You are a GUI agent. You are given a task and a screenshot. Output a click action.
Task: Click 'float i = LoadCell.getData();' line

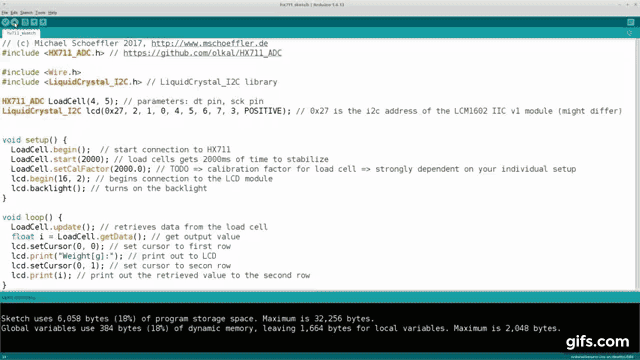[x=78, y=237]
